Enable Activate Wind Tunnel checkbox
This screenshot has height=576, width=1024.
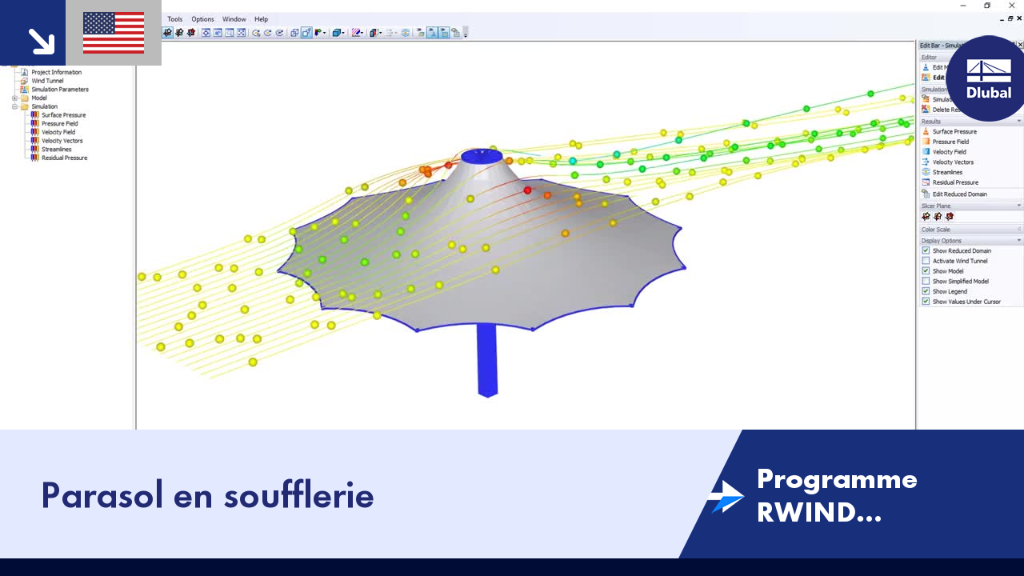925,261
